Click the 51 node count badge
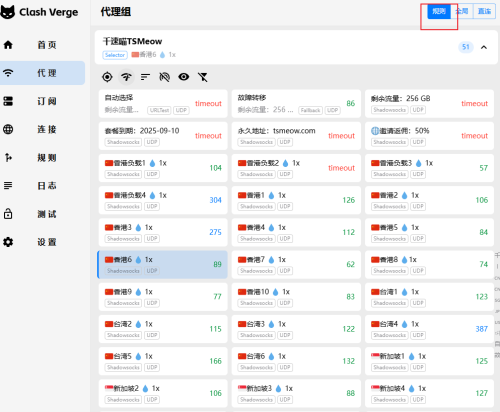 [x=466, y=47]
